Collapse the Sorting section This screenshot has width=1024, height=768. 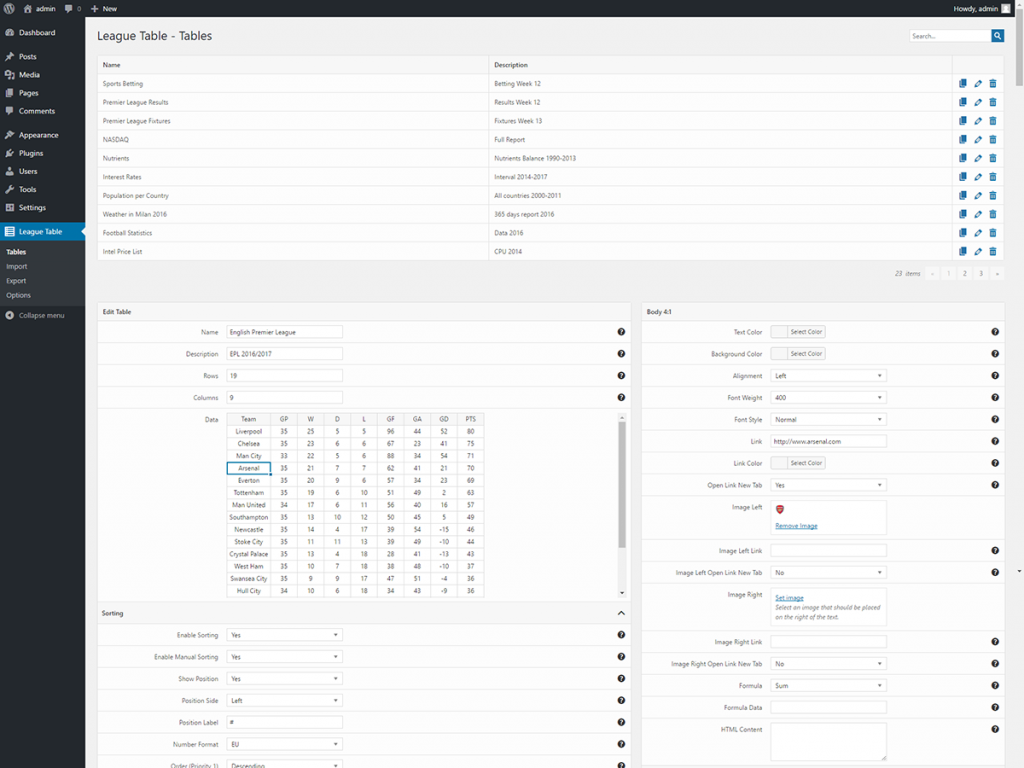[x=620, y=613]
